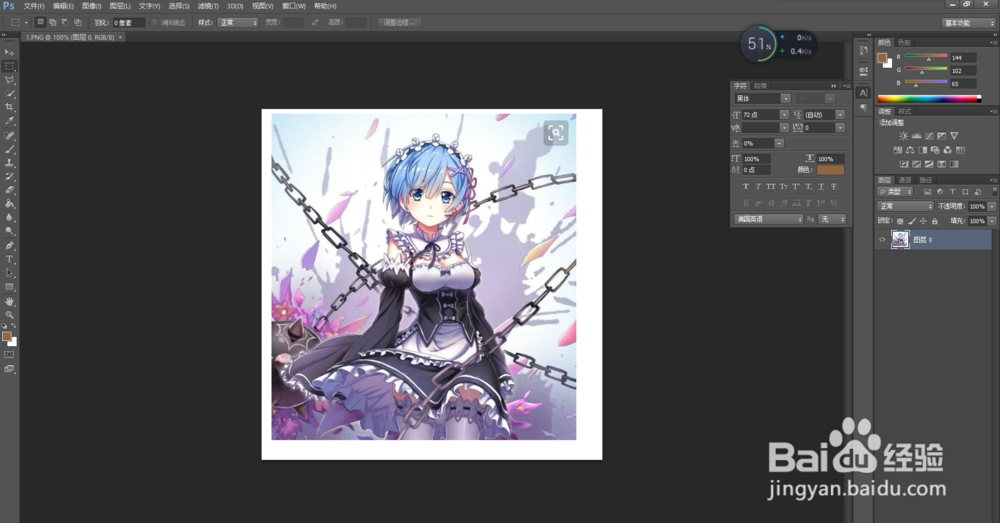Select the History Brush tool
This screenshot has width=1000, height=523.
9,177
